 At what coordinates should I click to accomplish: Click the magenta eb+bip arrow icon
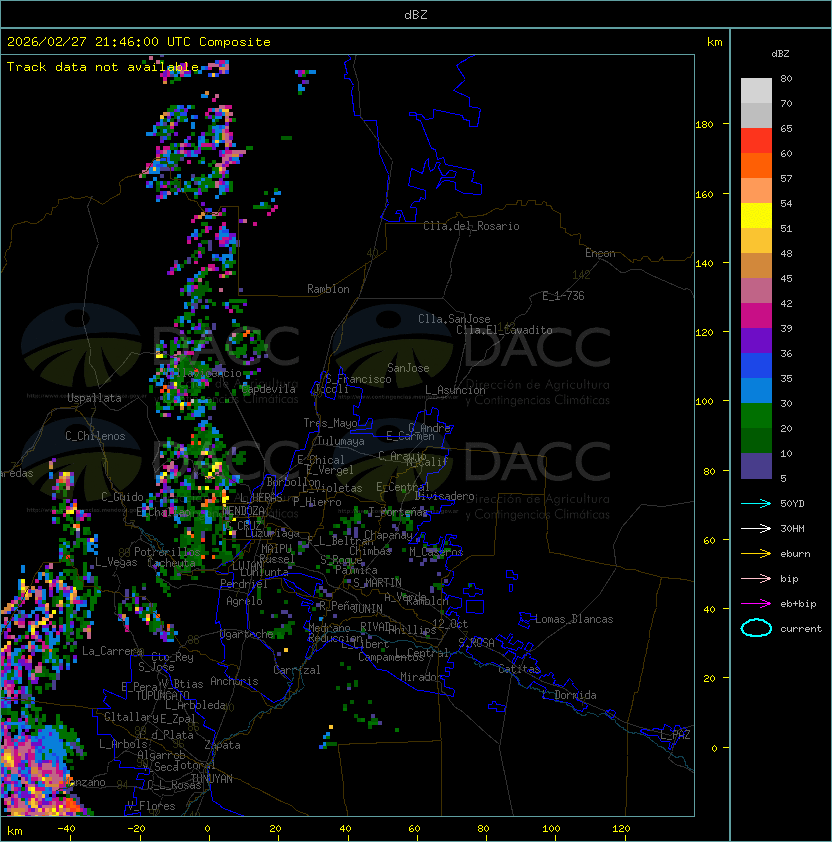pyautogui.click(x=756, y=604)
